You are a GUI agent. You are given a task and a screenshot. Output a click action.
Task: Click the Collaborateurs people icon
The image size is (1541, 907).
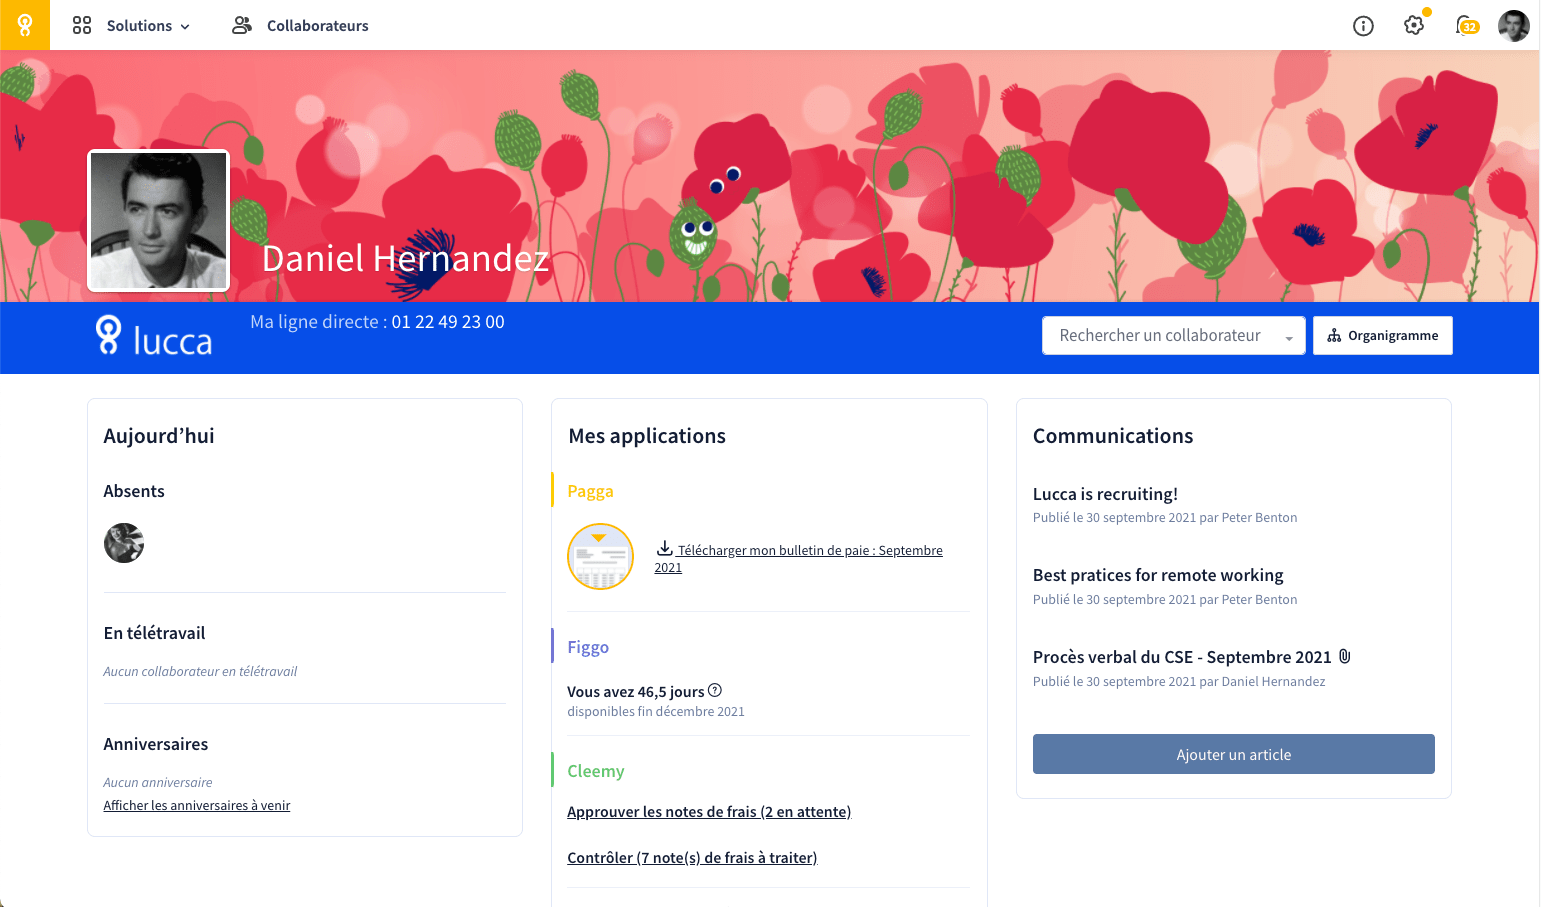point(242,25)
